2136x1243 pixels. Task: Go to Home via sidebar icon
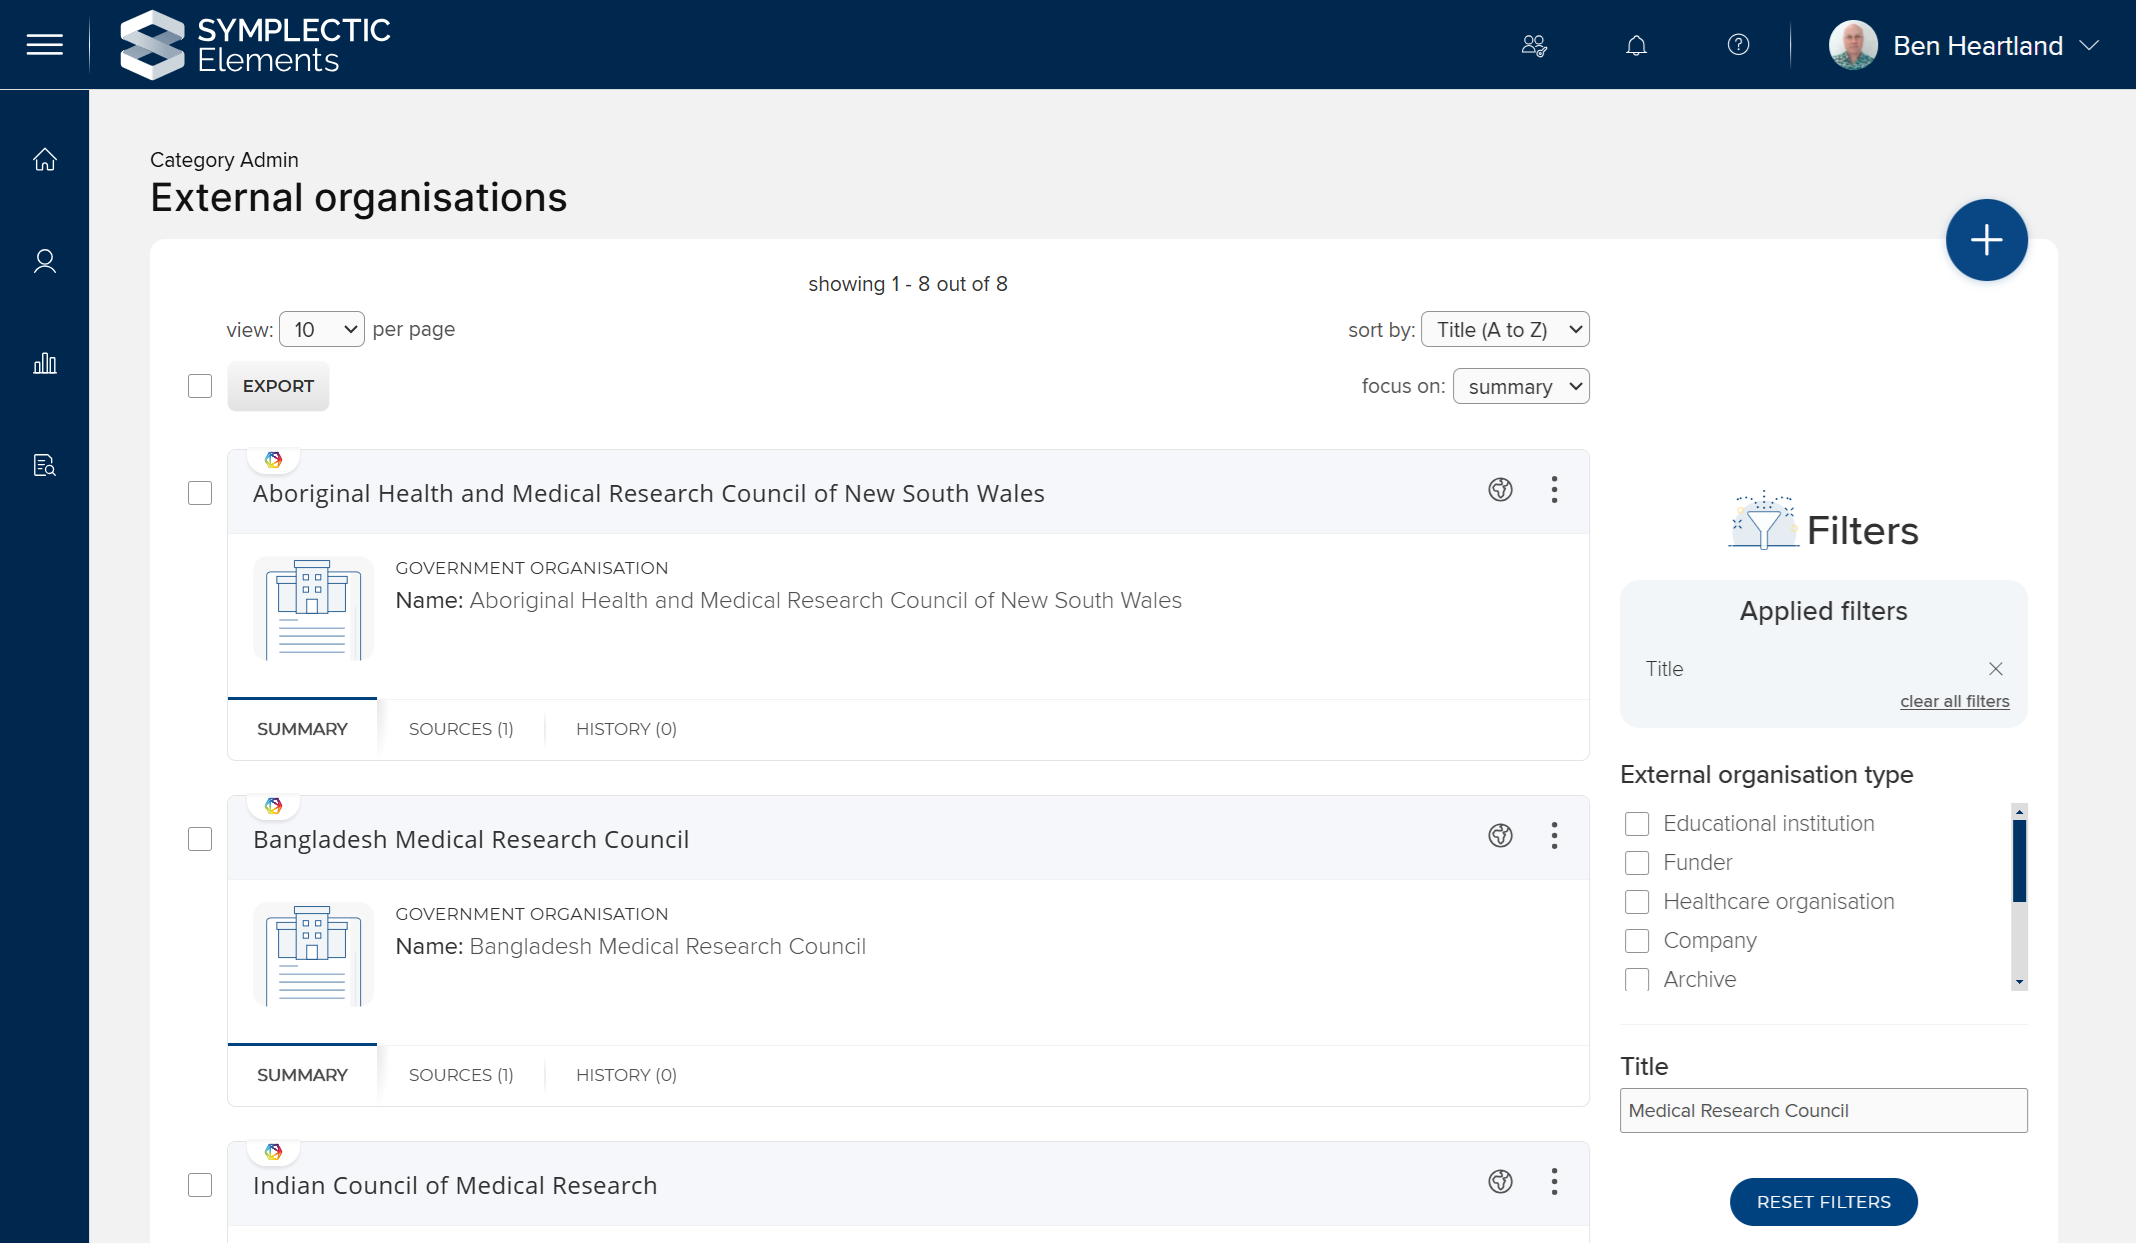click(44, 160)
